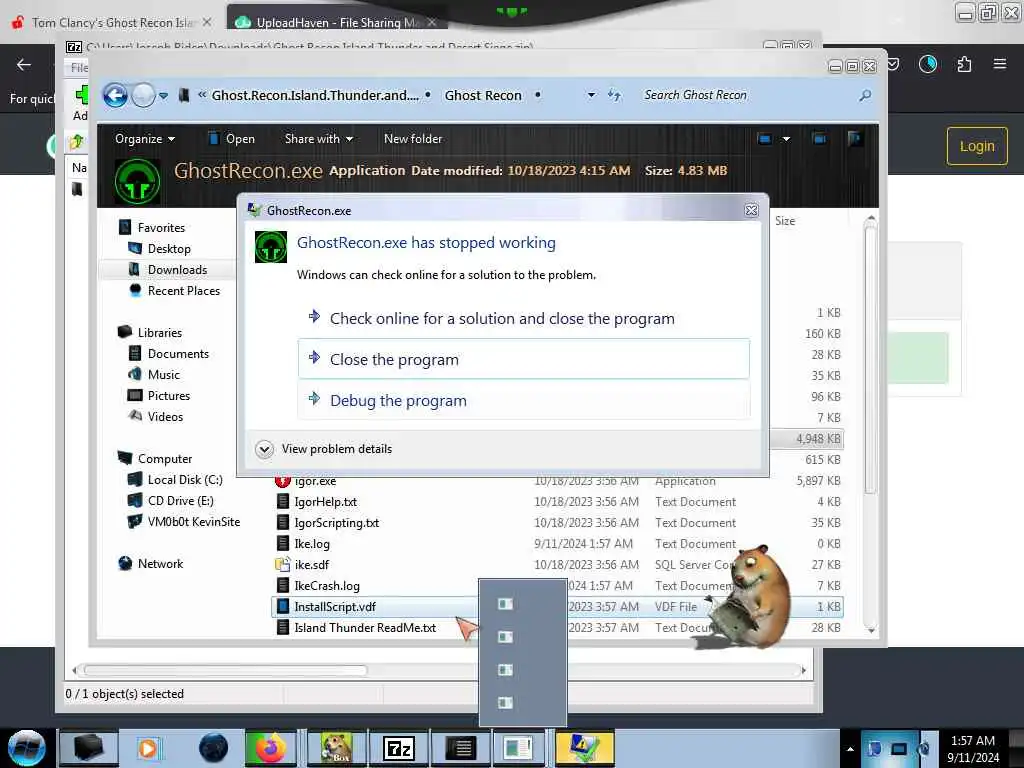Switch to the Tom Clancy's Ghost Recon tab
Screen dimensions: 1024x768
click(x=112, y=22)
